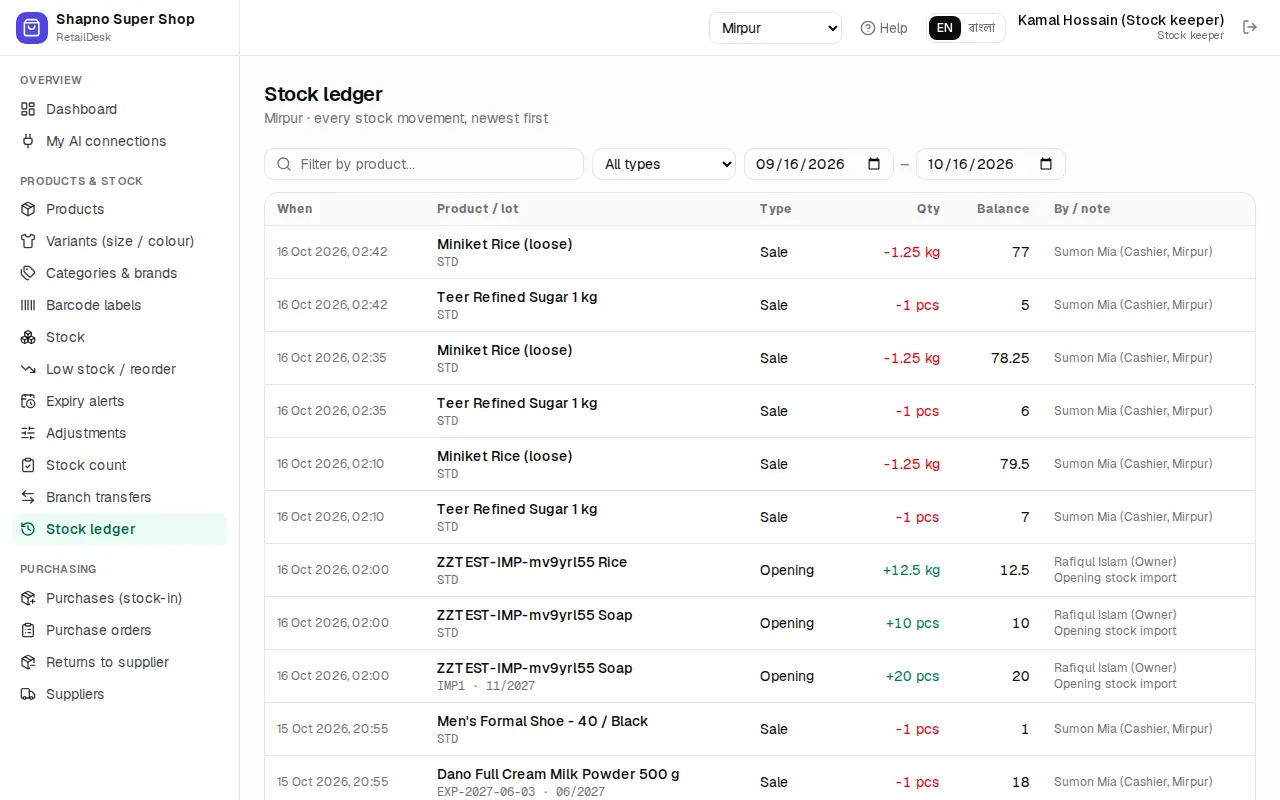Click Kamal Hossain (Stock keeper) user name

point(1121,20)
